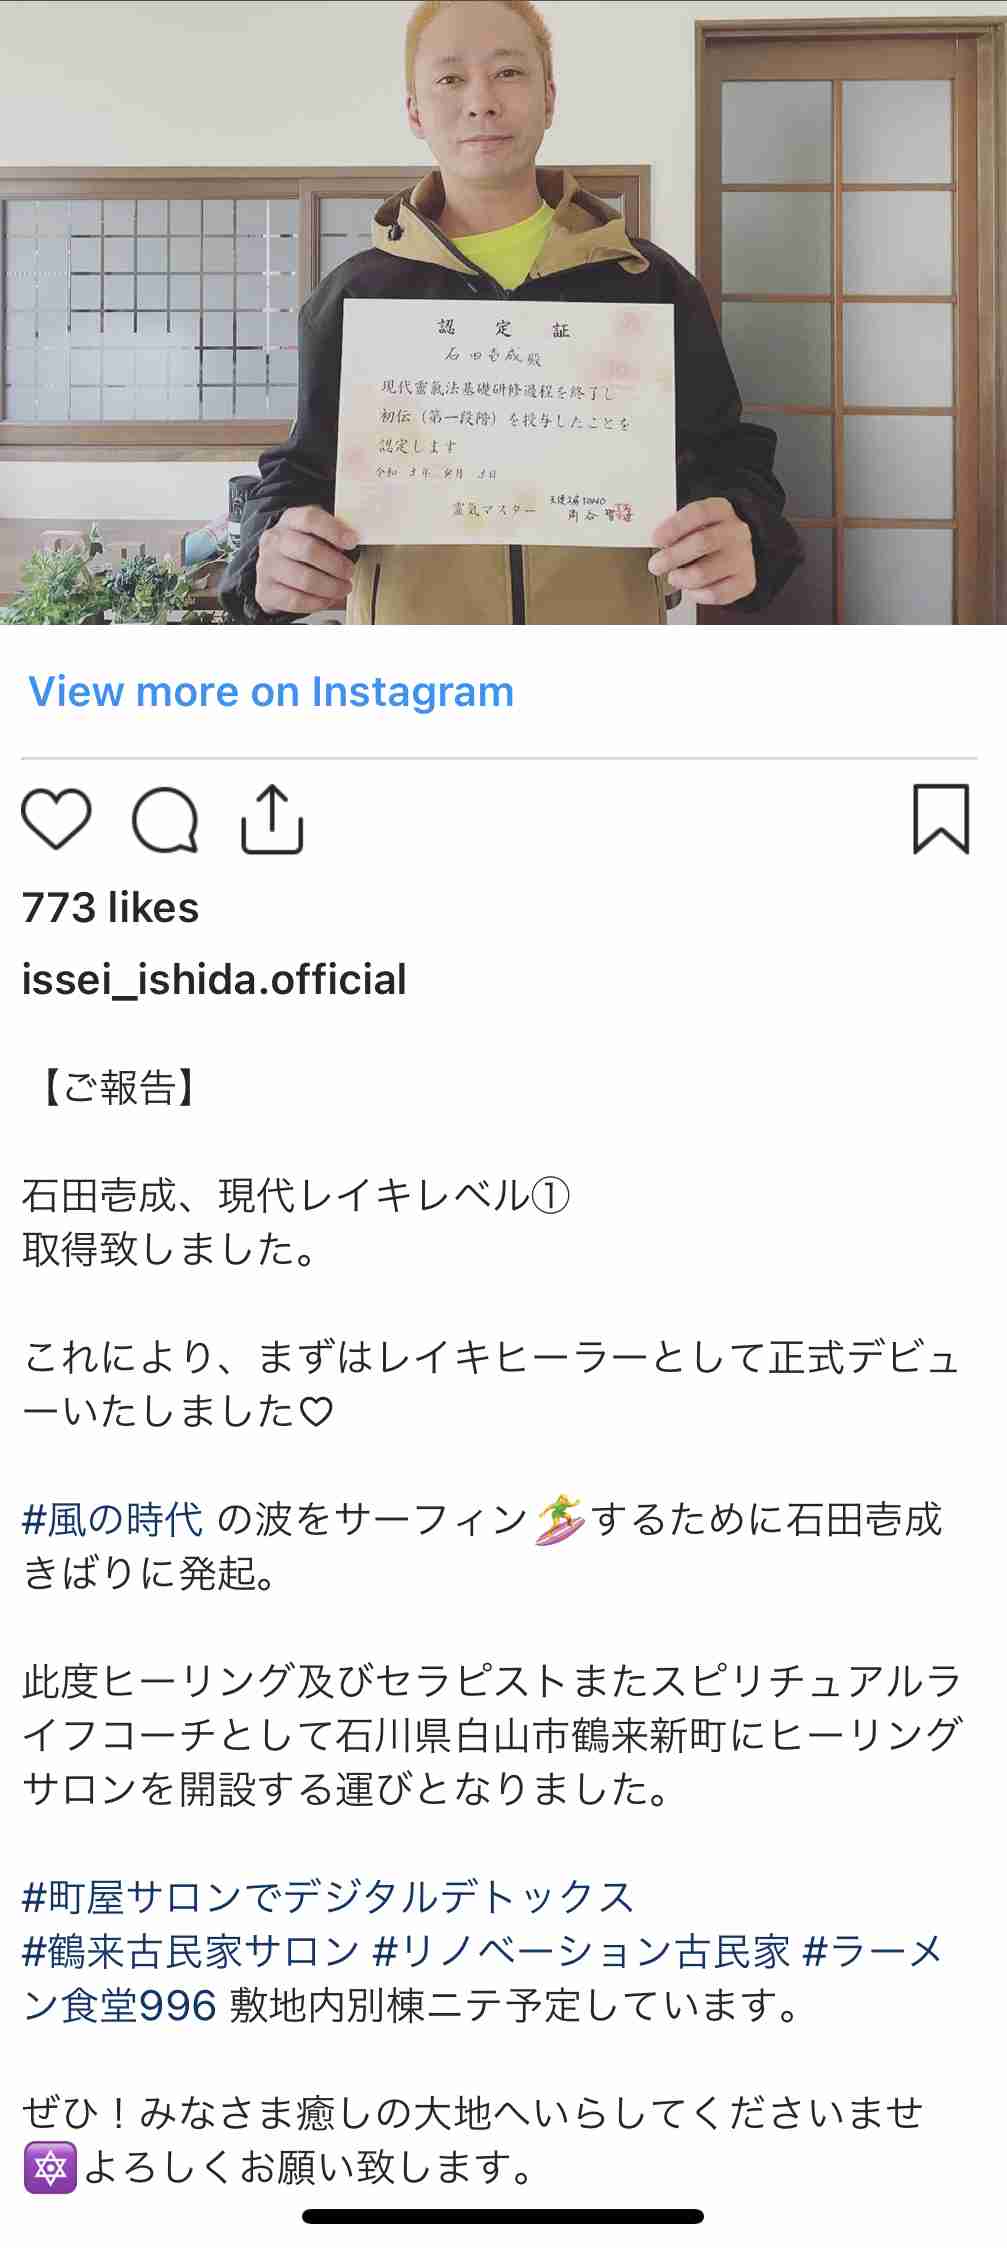The width and height of the screenshot is (1007, 2248).
Task: Toggle the bookmark icon to save the post
Action: point(940,819)
